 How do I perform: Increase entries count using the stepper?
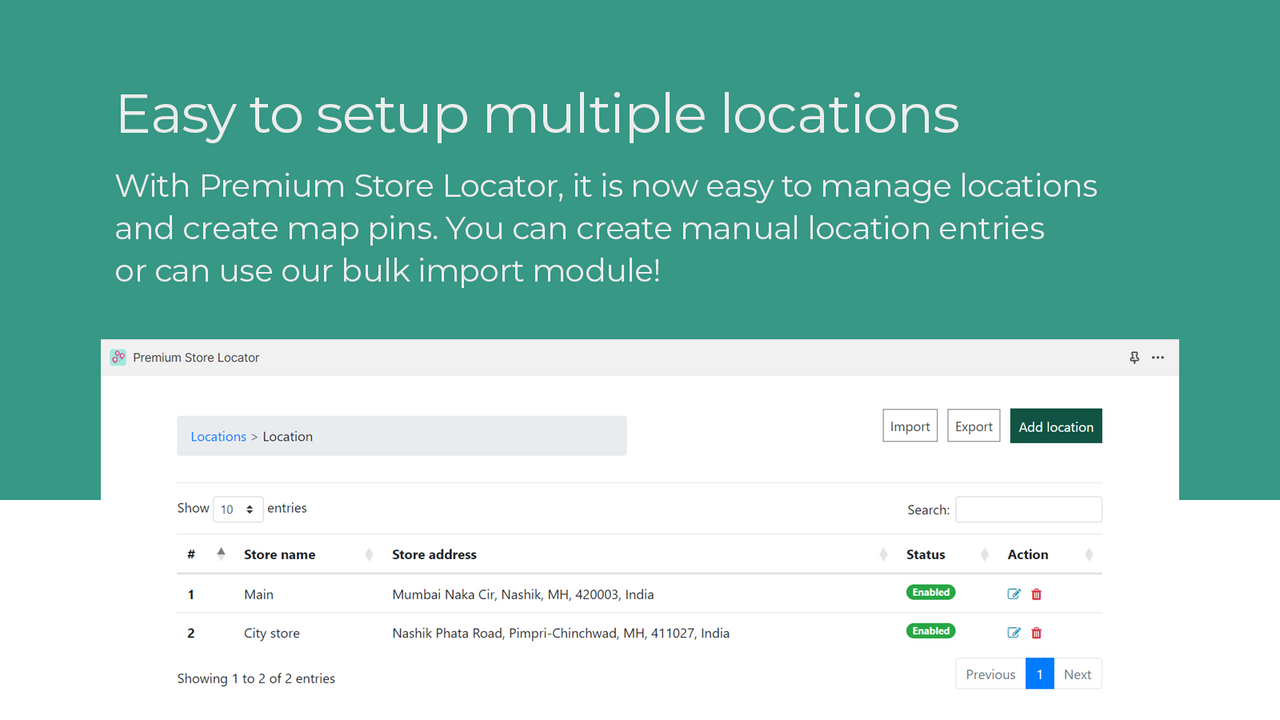click(252, 505)
